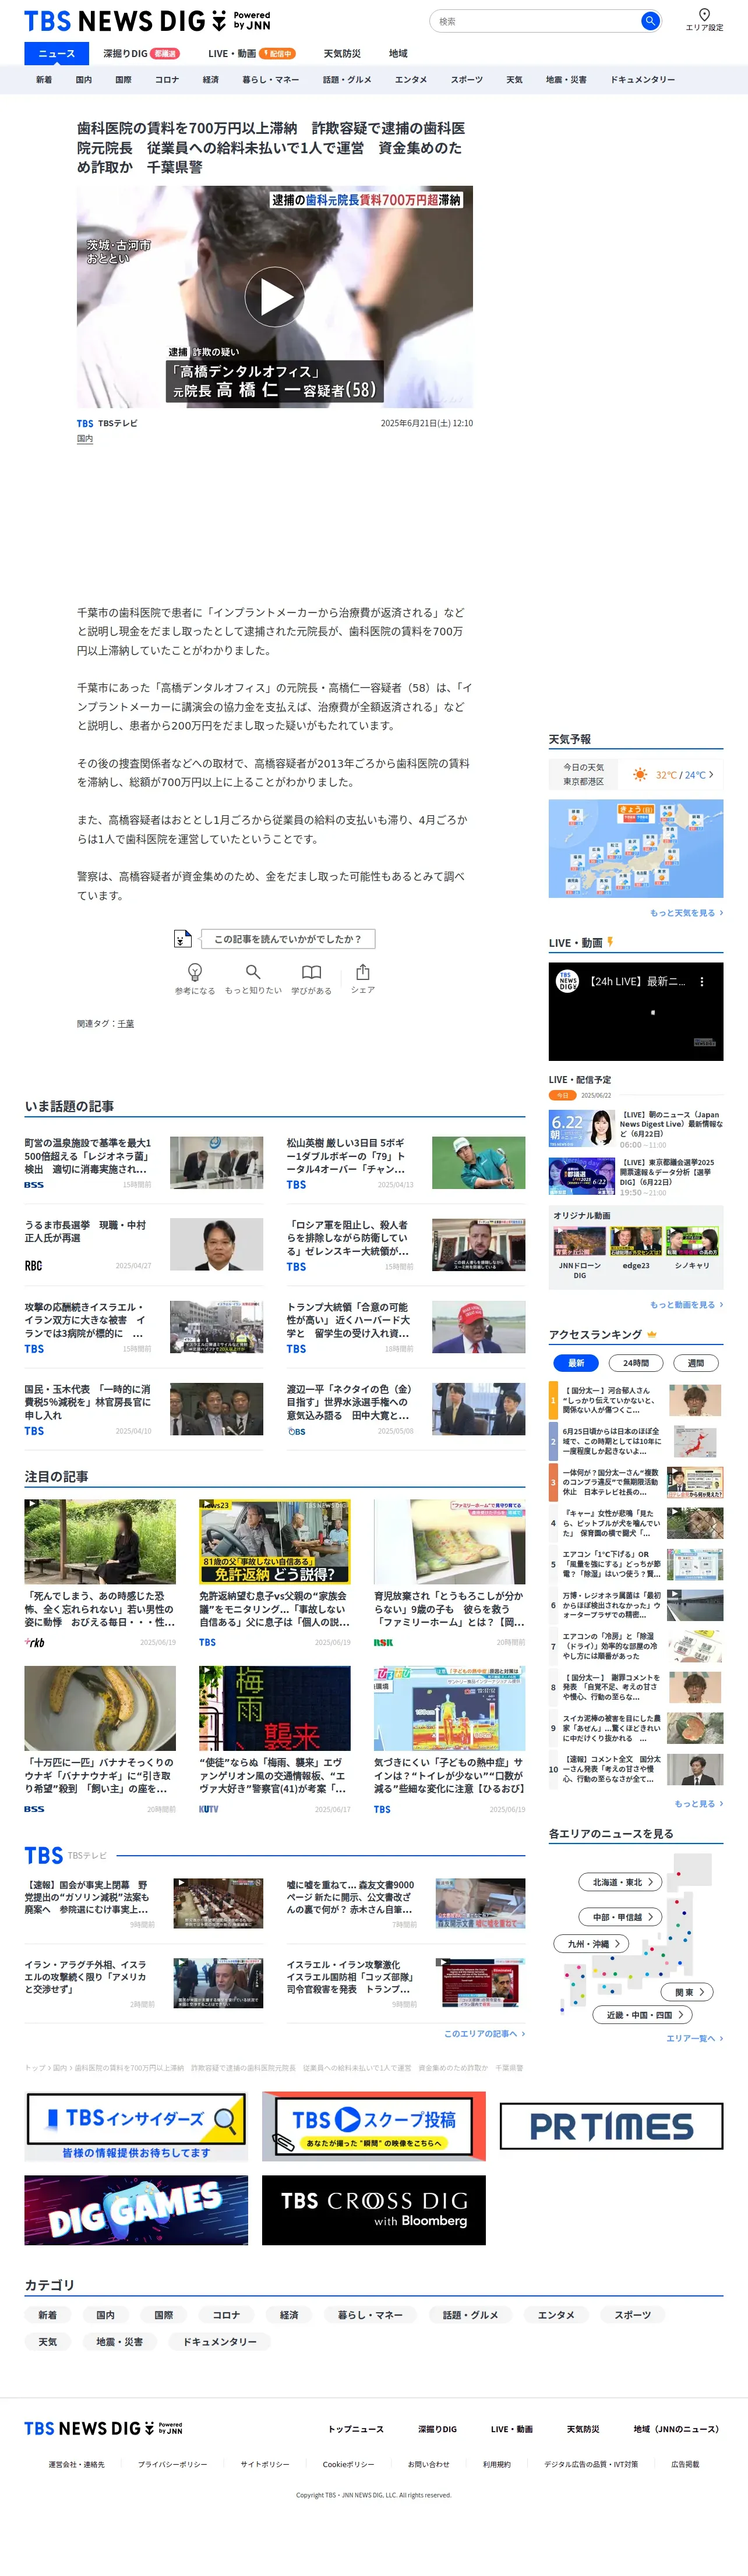Go to the 天気防災 tab
Viewport: 748px width, 2576px height.
pos(342,54)
